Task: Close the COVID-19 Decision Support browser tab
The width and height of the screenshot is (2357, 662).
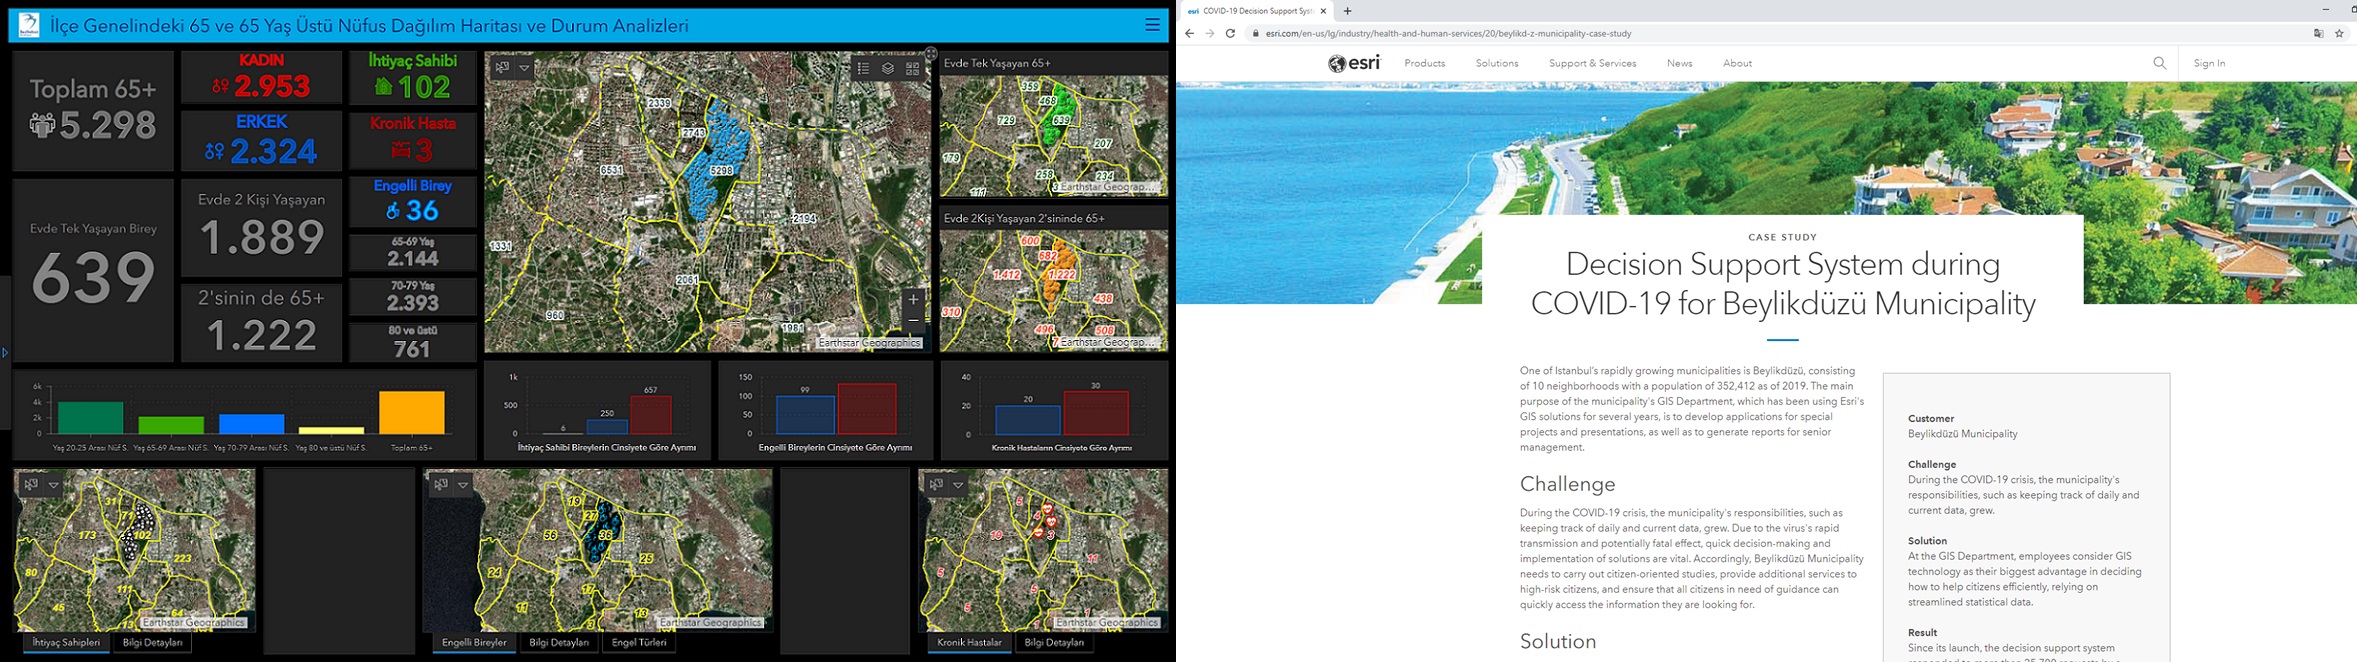Action: click(1323, 11)
